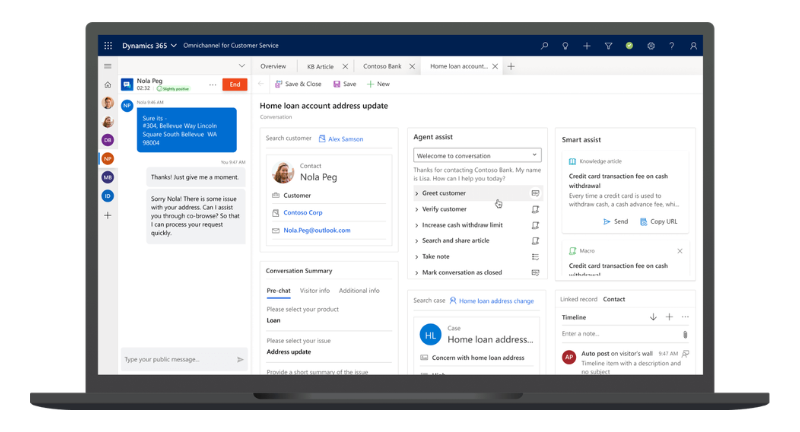Send the knowledge article to customer

click(616, 221)
